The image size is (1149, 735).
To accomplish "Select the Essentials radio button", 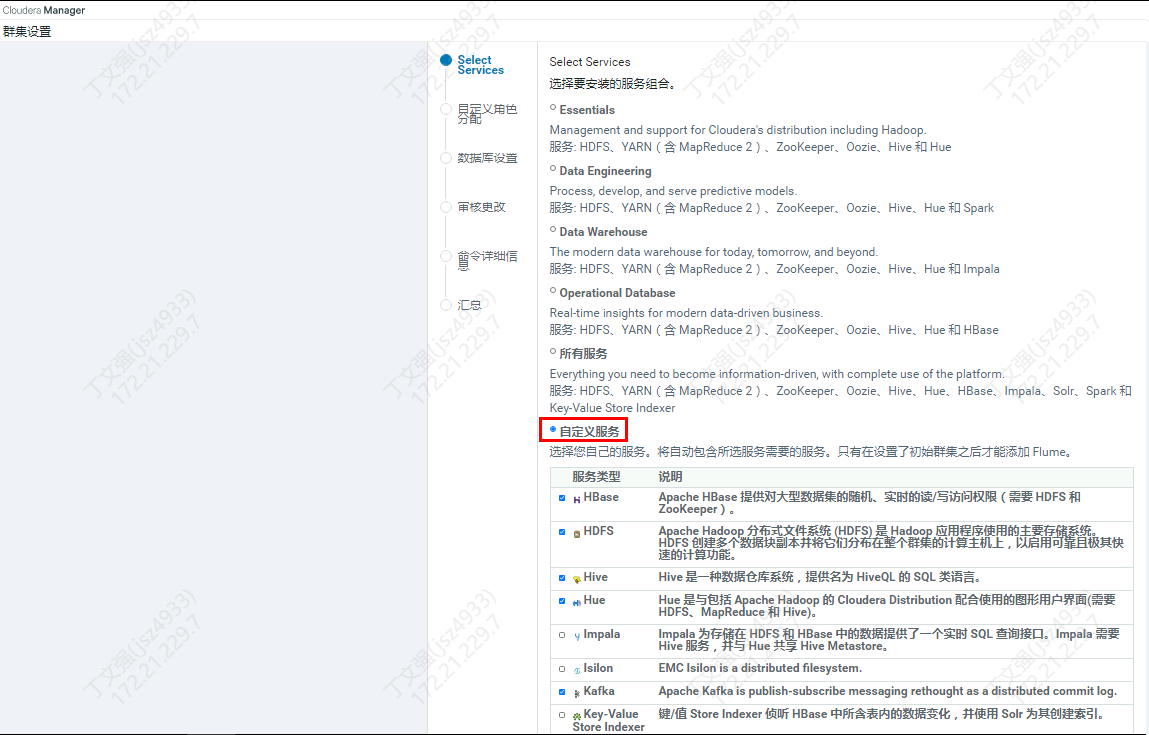I will 553,108.
